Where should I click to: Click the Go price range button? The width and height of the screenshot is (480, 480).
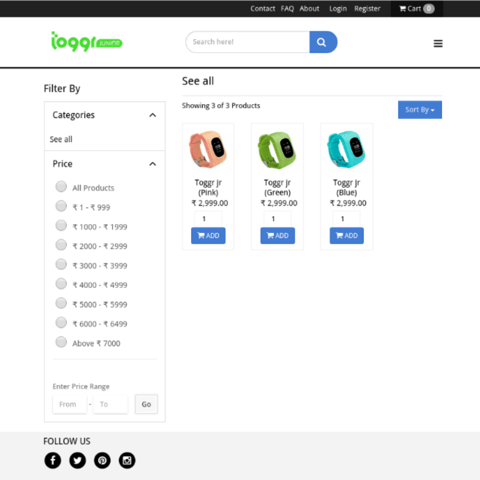click(146, 404)
